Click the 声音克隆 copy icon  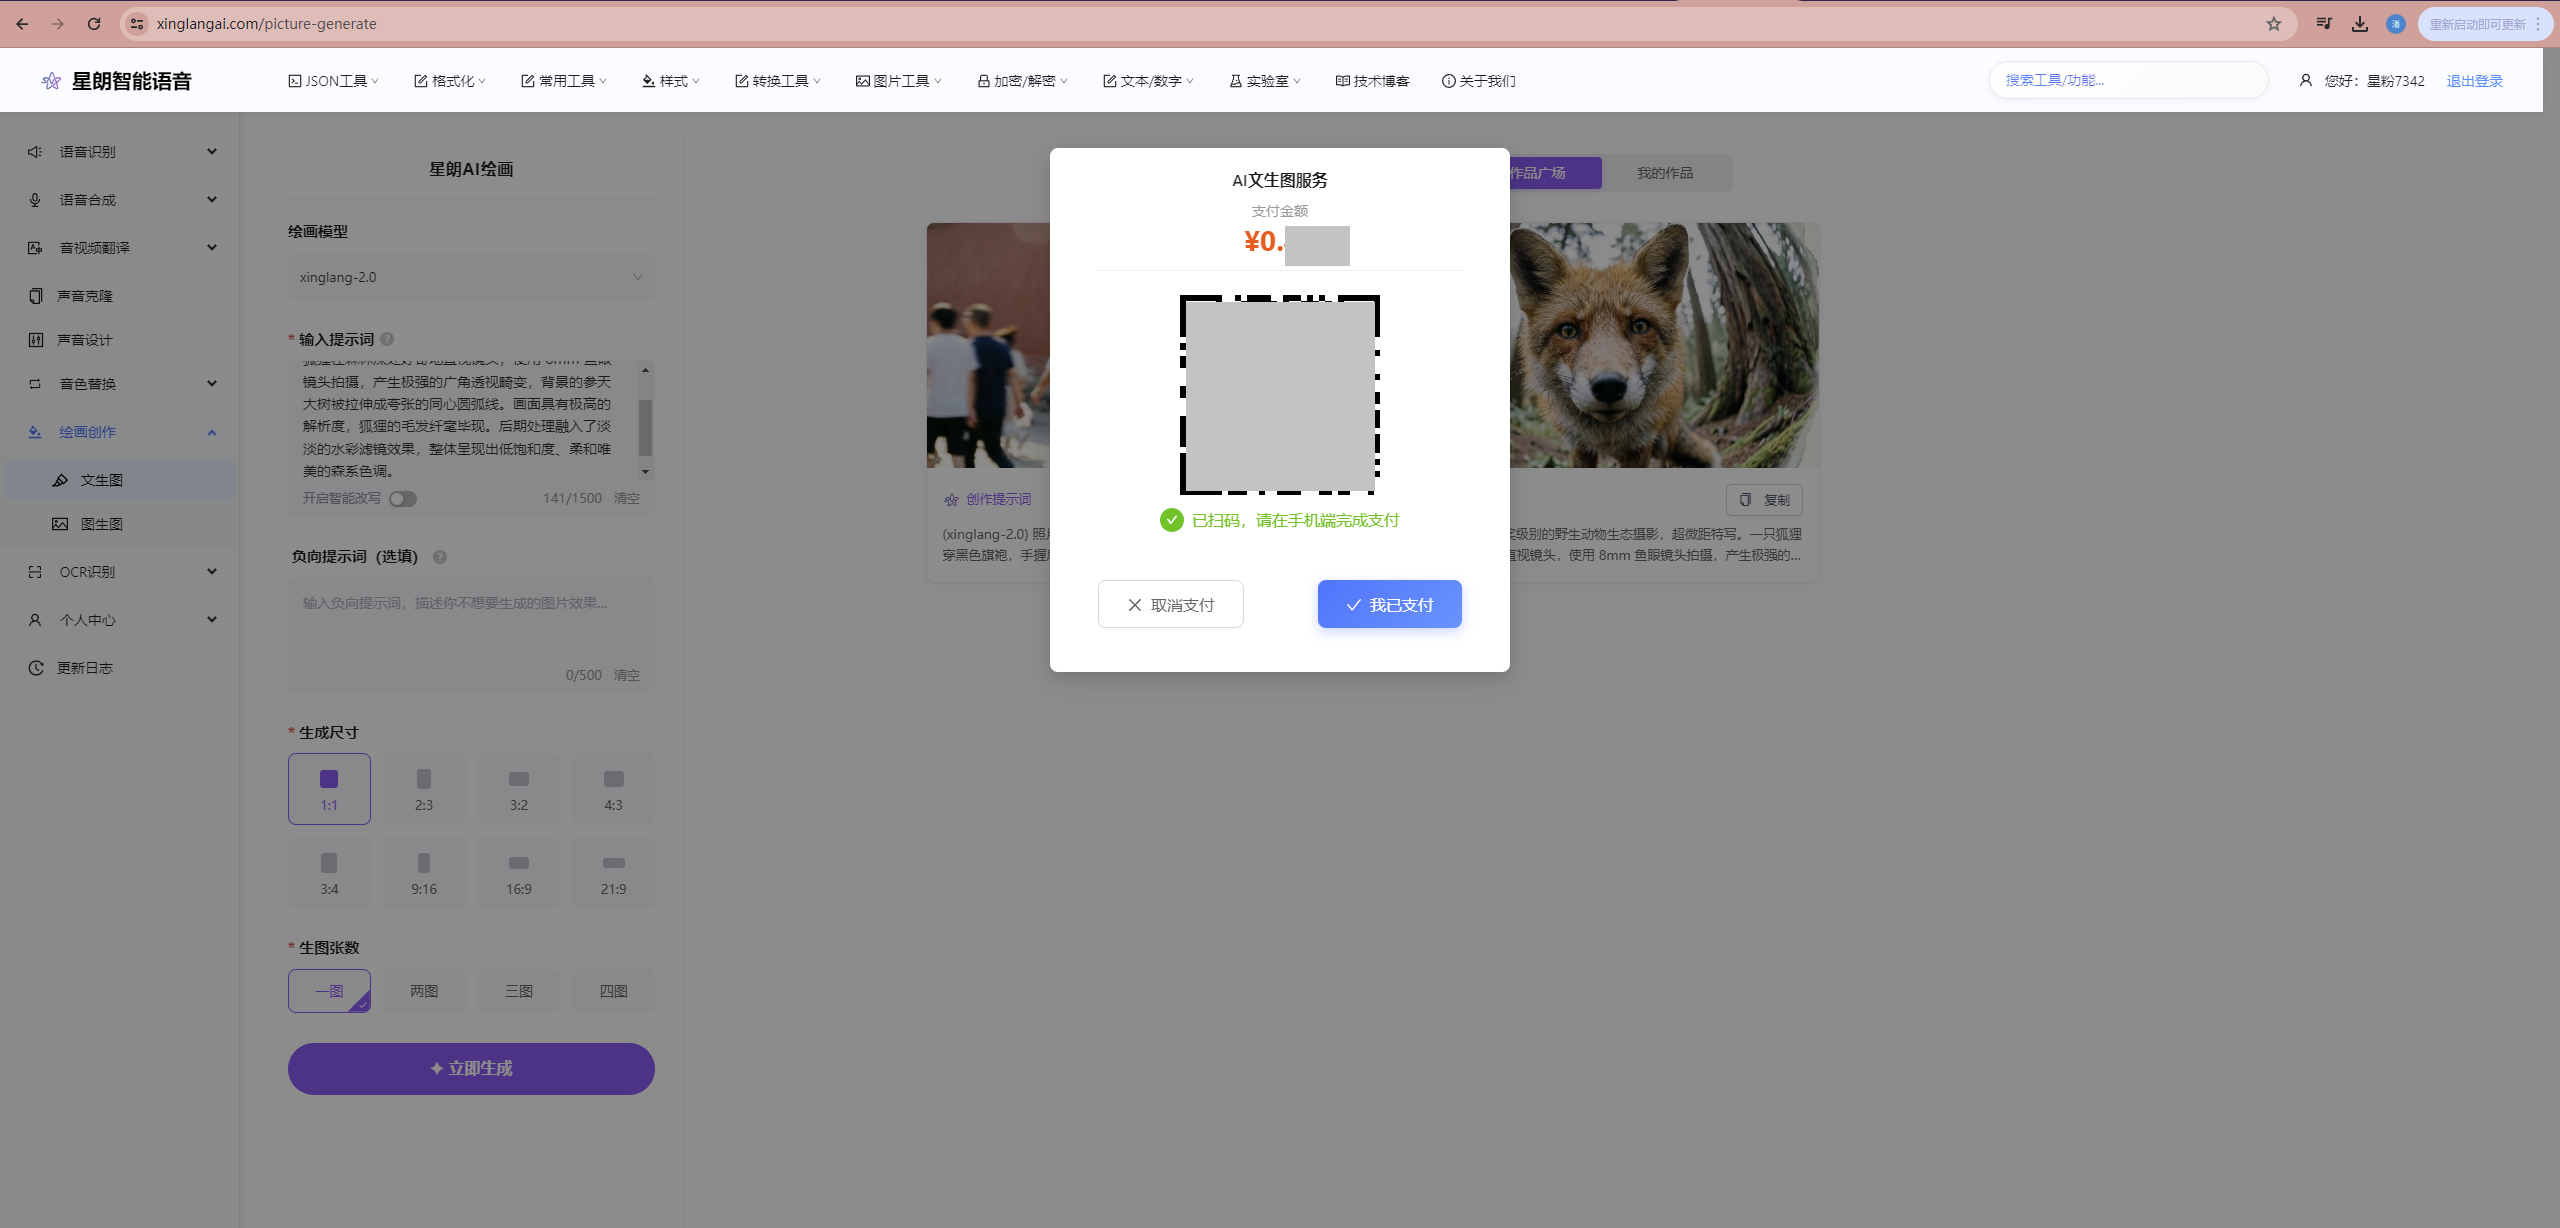coord(35,296)
